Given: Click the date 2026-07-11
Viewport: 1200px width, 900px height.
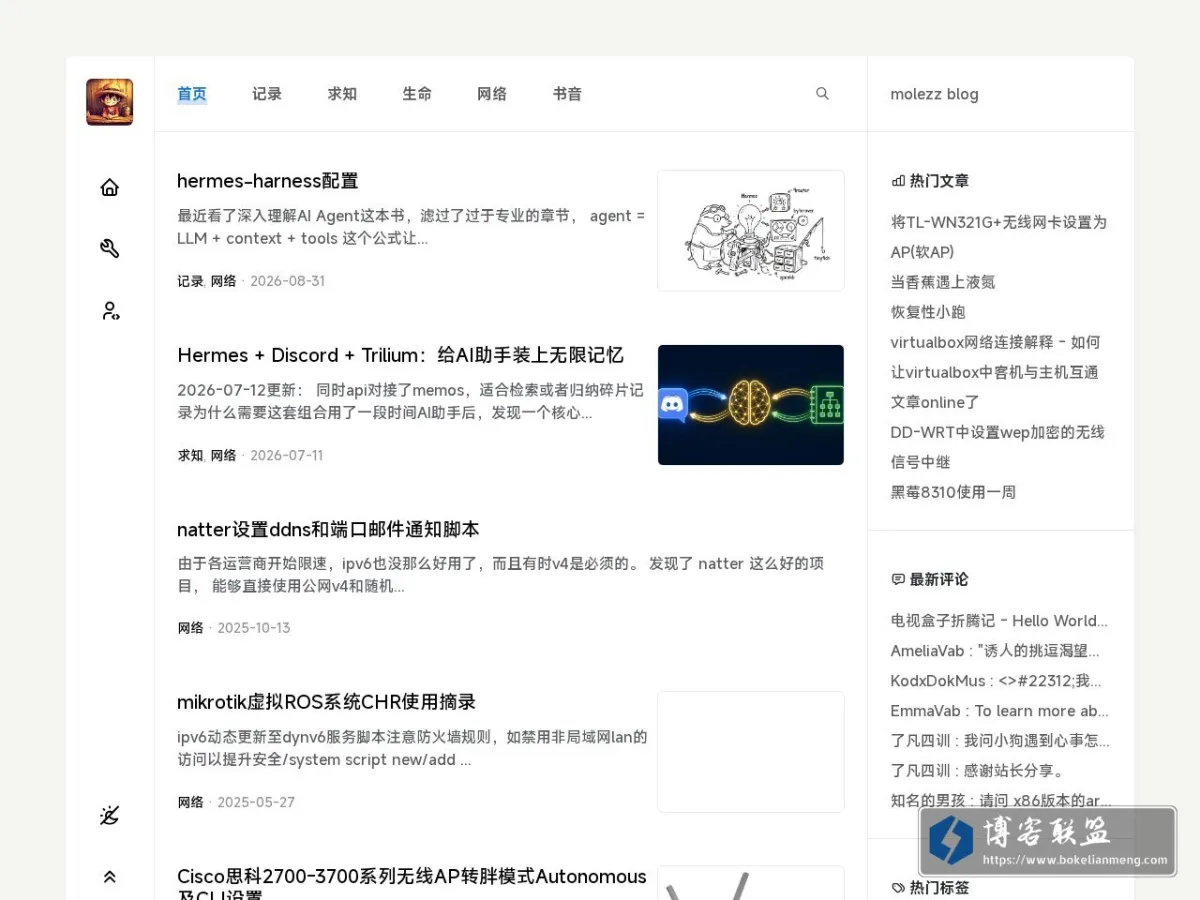Looking at the screenshot, I should (x=286, y=455).
